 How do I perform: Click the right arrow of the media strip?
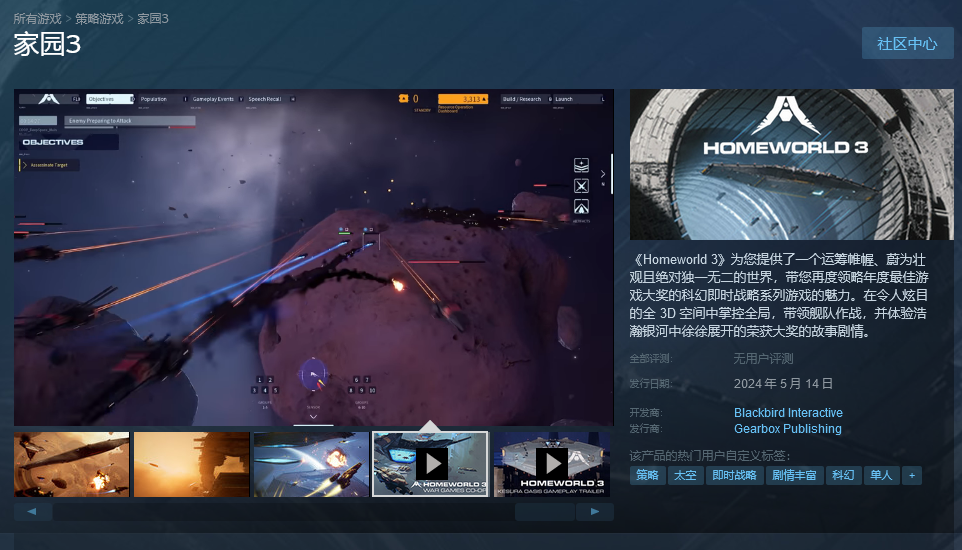click(x=595, y=512)
